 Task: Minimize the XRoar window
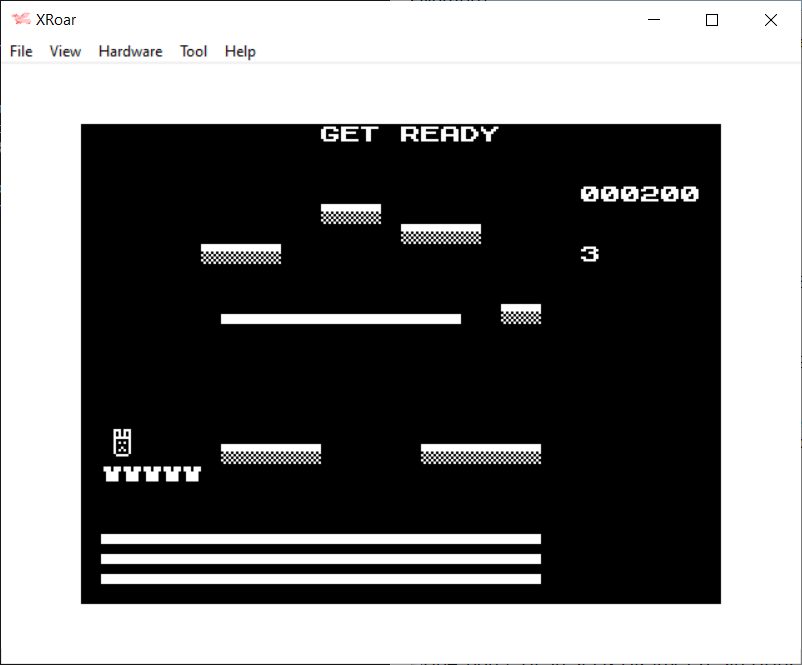[654, 20]
